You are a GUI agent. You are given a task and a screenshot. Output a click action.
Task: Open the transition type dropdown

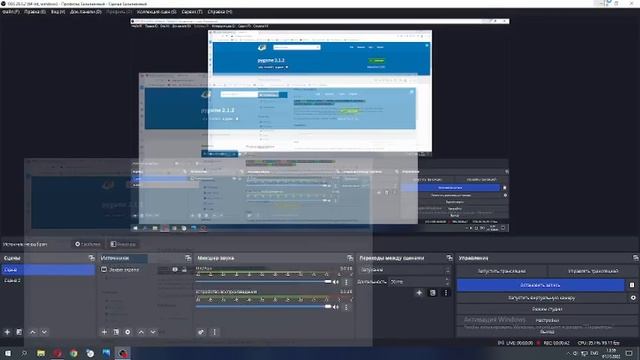(404, 270)
